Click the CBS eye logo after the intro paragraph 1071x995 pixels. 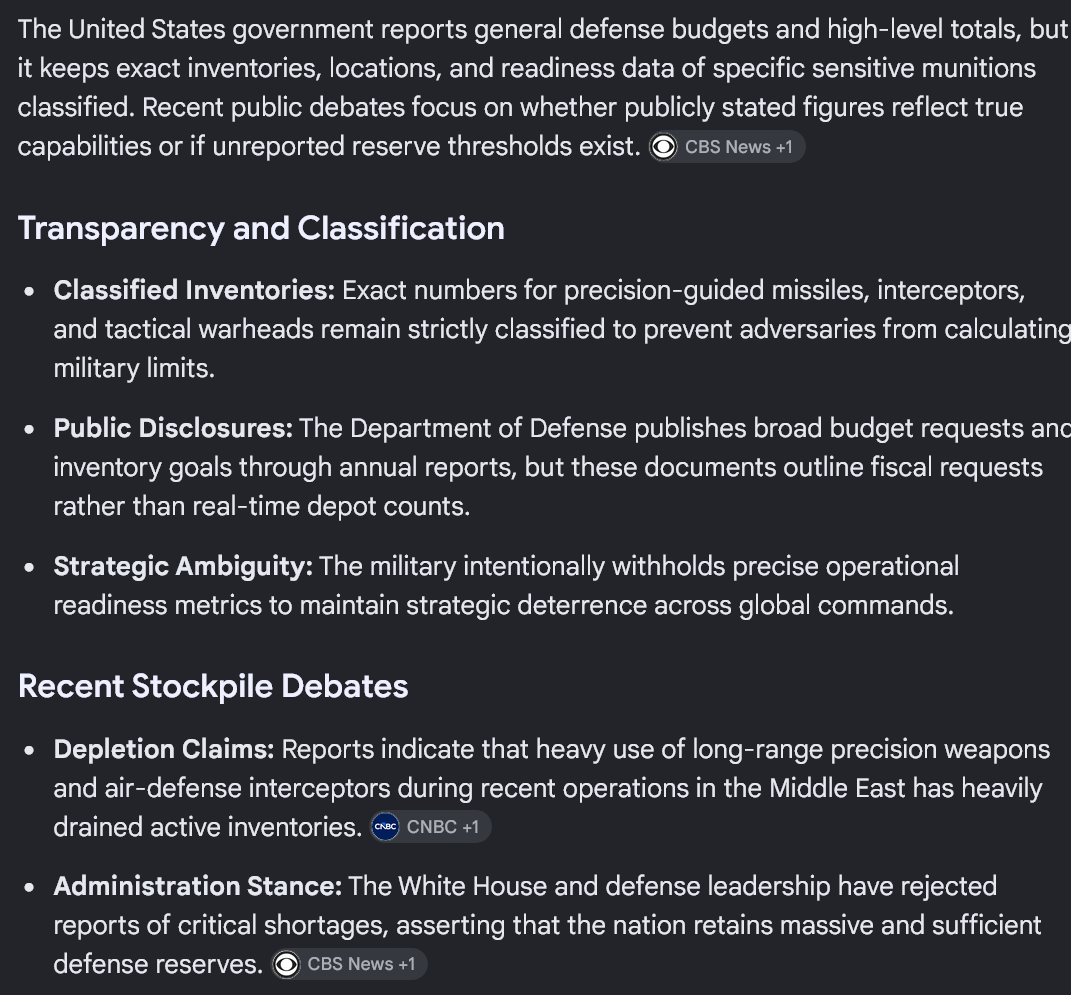(x=663, y=147)
